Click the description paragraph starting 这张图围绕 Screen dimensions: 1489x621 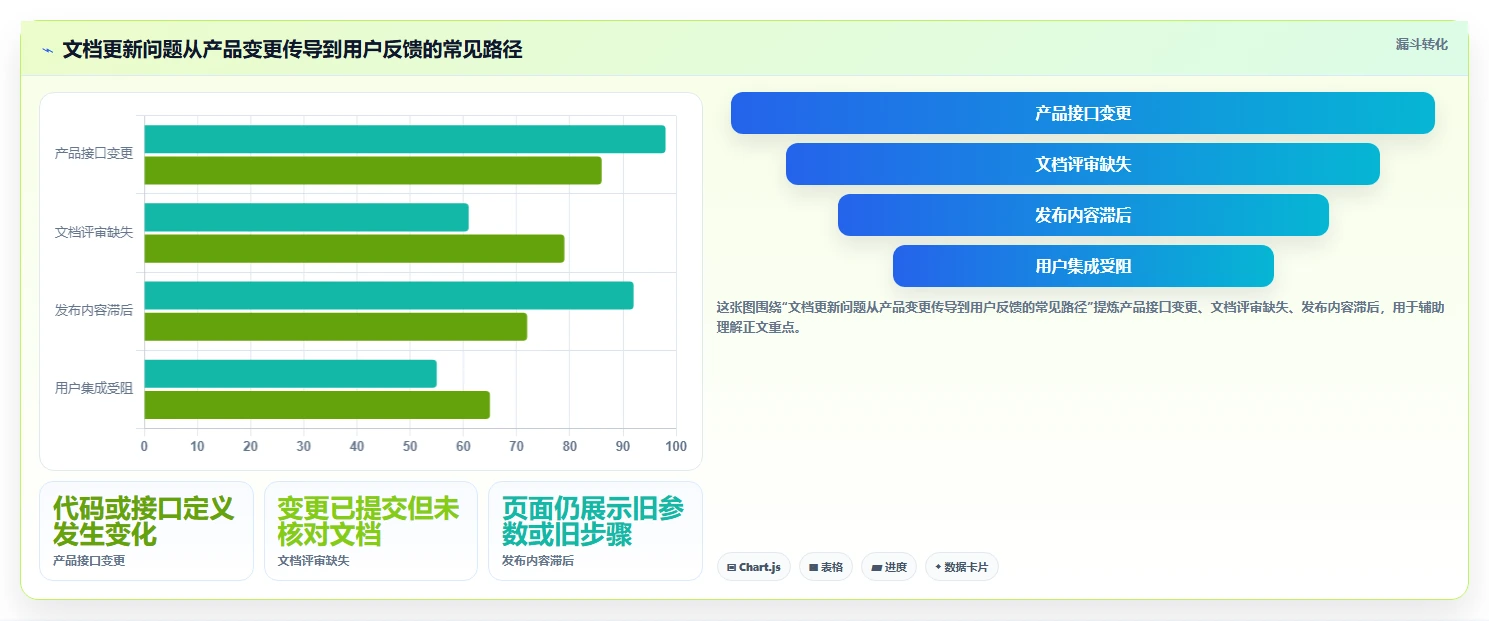pyautogui.click(x=1080, y=317)
